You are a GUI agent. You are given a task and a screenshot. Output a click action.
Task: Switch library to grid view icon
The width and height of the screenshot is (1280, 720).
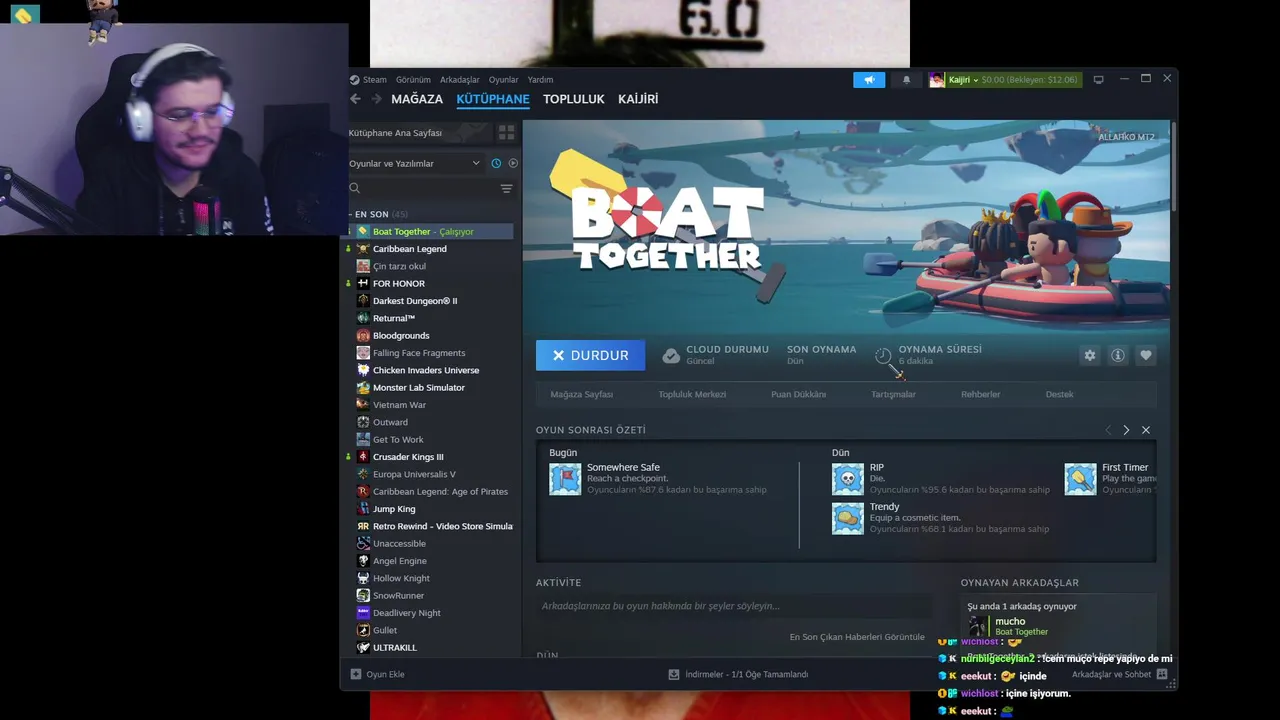click(506, 132)
